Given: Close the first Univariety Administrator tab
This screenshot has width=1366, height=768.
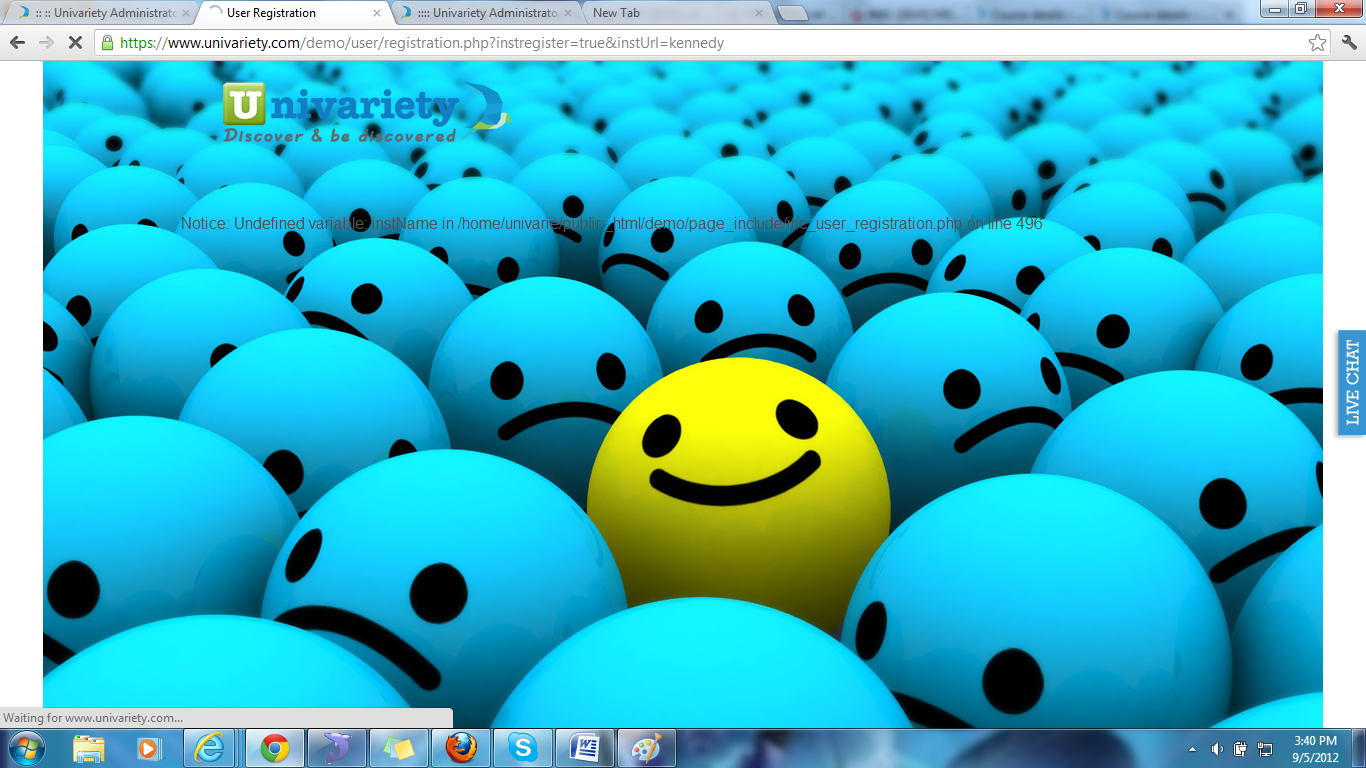Looking at the screenshot, I should pos(185,13).
